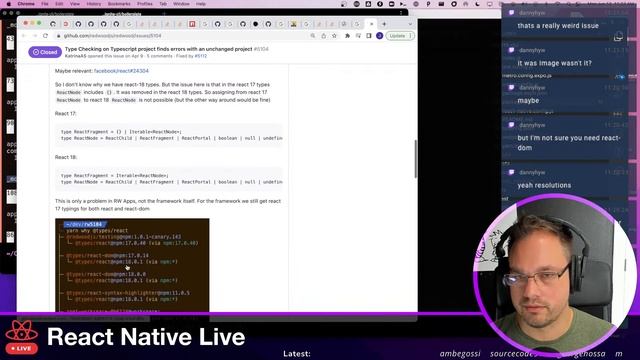Open a new Chrome tab with plus
Screen dimensions: 640x360
384,24
